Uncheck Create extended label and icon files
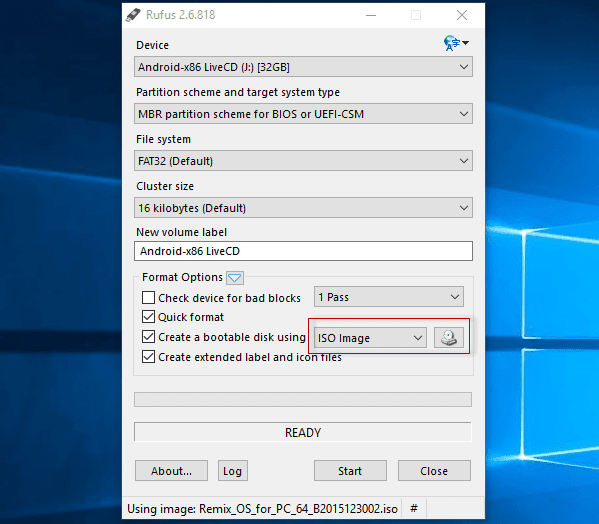This screenshot has height=524, width=599. click(148, 357)
